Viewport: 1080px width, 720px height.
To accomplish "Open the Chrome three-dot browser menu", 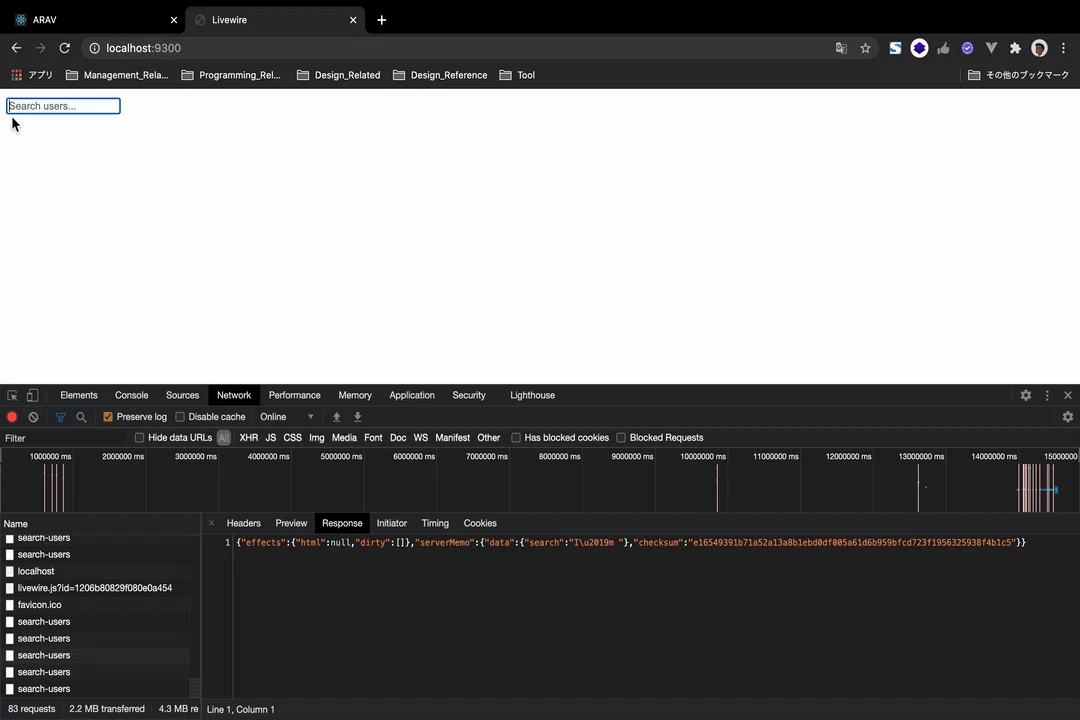I will pyautogui.click(x=1063, y=48).
